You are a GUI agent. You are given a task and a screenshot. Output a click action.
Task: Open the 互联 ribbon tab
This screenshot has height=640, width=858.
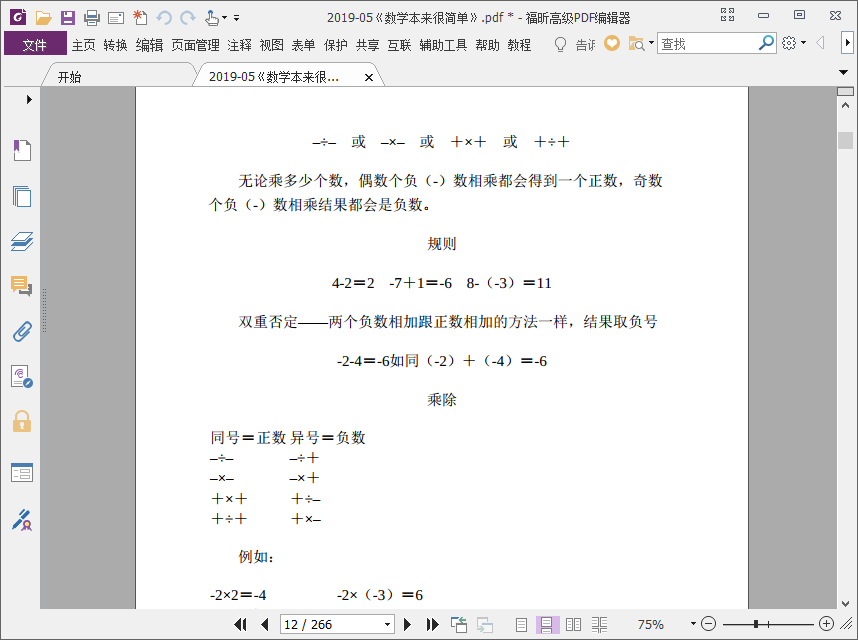399,45
